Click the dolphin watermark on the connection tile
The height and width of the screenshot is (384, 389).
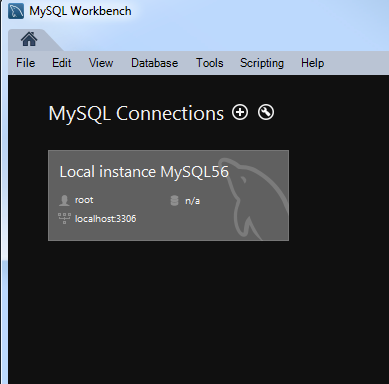(x=255, y=199)
